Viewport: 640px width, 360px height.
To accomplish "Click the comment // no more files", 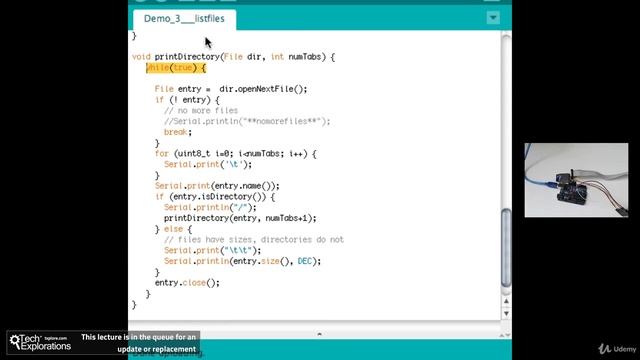I will click(201, 111).
